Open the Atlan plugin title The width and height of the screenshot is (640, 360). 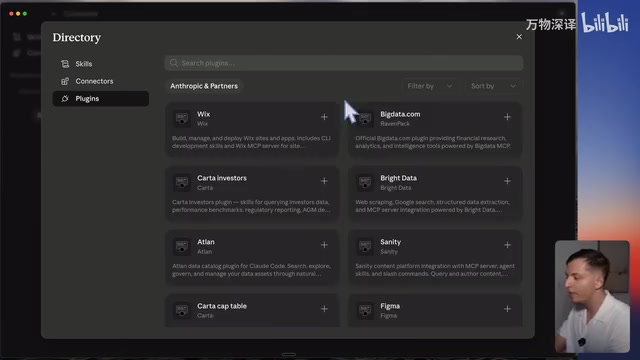pyautogui.click(x=206, y=242)
